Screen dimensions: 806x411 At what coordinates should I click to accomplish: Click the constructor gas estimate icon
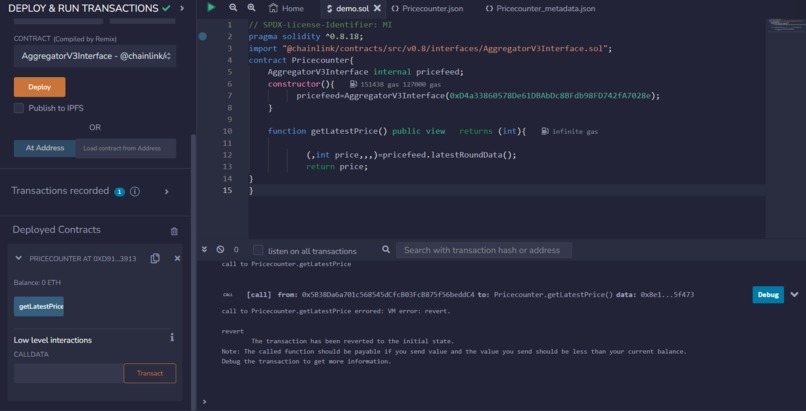point(353,84)
